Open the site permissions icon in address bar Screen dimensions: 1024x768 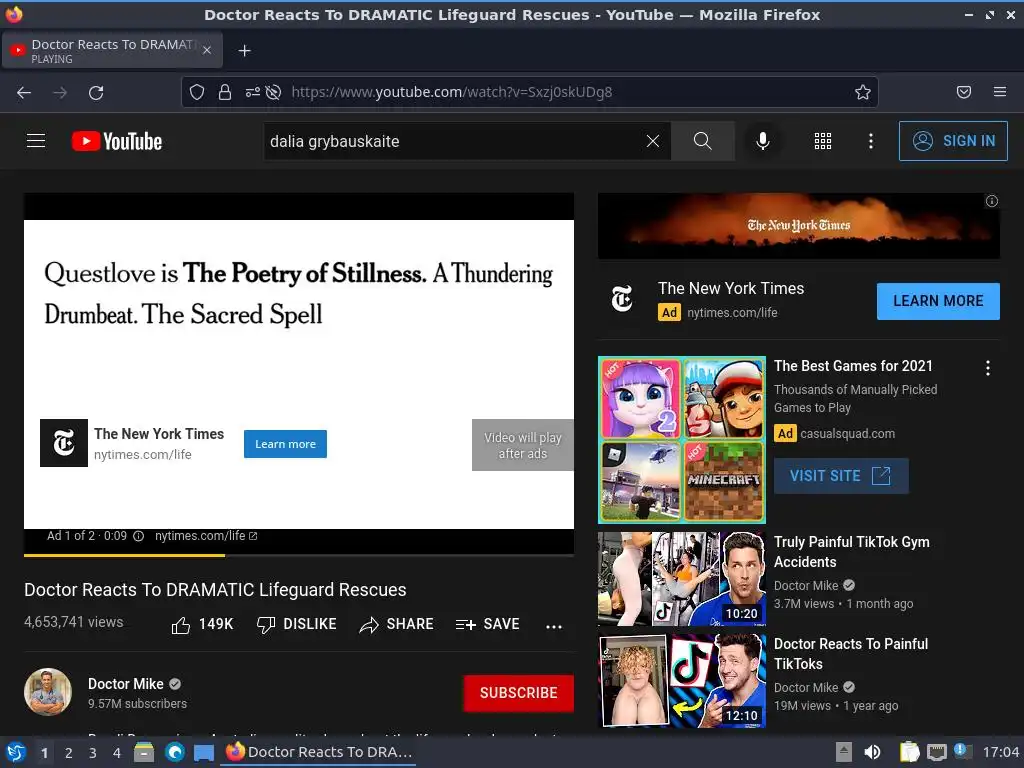coord(252,92)
